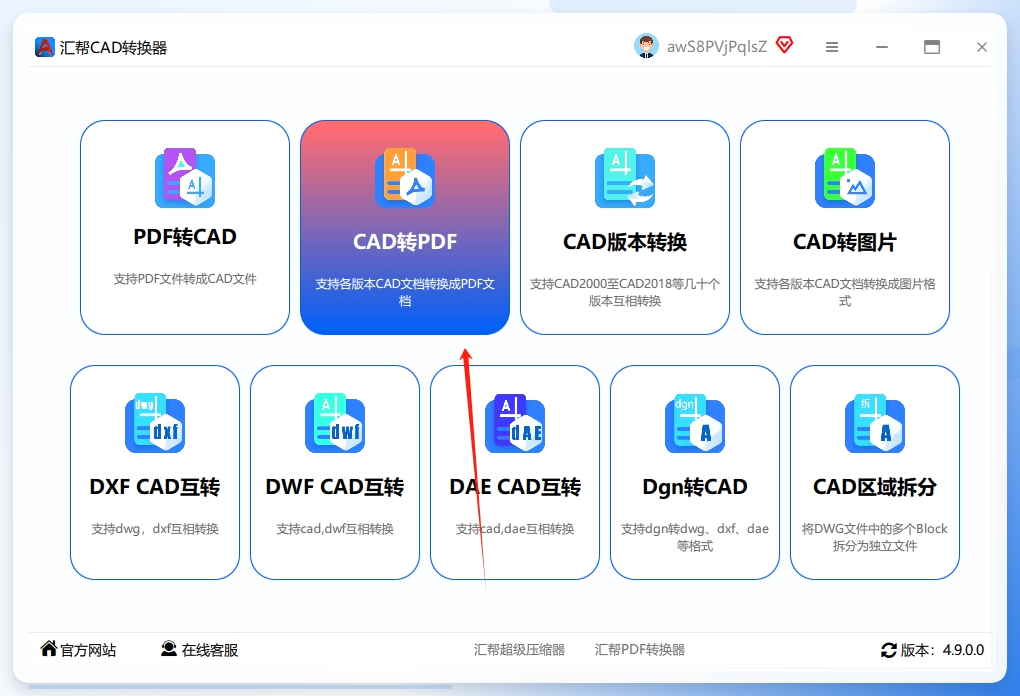Open the Dgn转CAD title
Viewport: 1020px width, 696px height.
tap(695, 487)
